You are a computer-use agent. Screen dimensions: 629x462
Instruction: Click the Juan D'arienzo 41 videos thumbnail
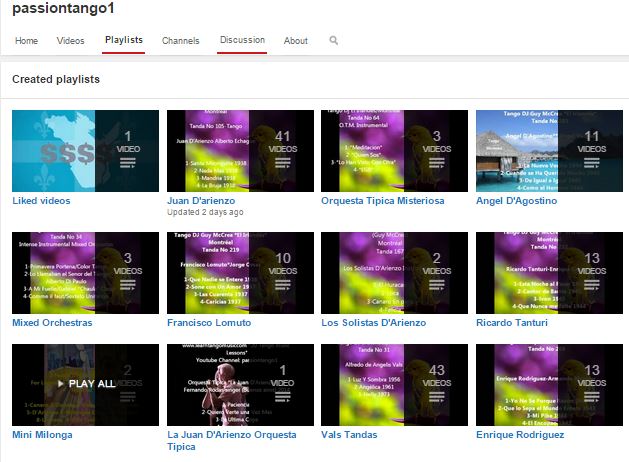coord(240,151)
